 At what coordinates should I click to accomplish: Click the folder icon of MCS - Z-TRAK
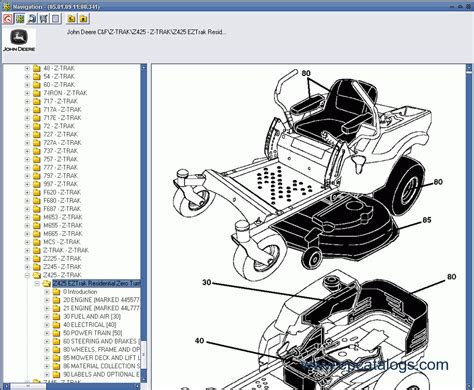[37, 242]
